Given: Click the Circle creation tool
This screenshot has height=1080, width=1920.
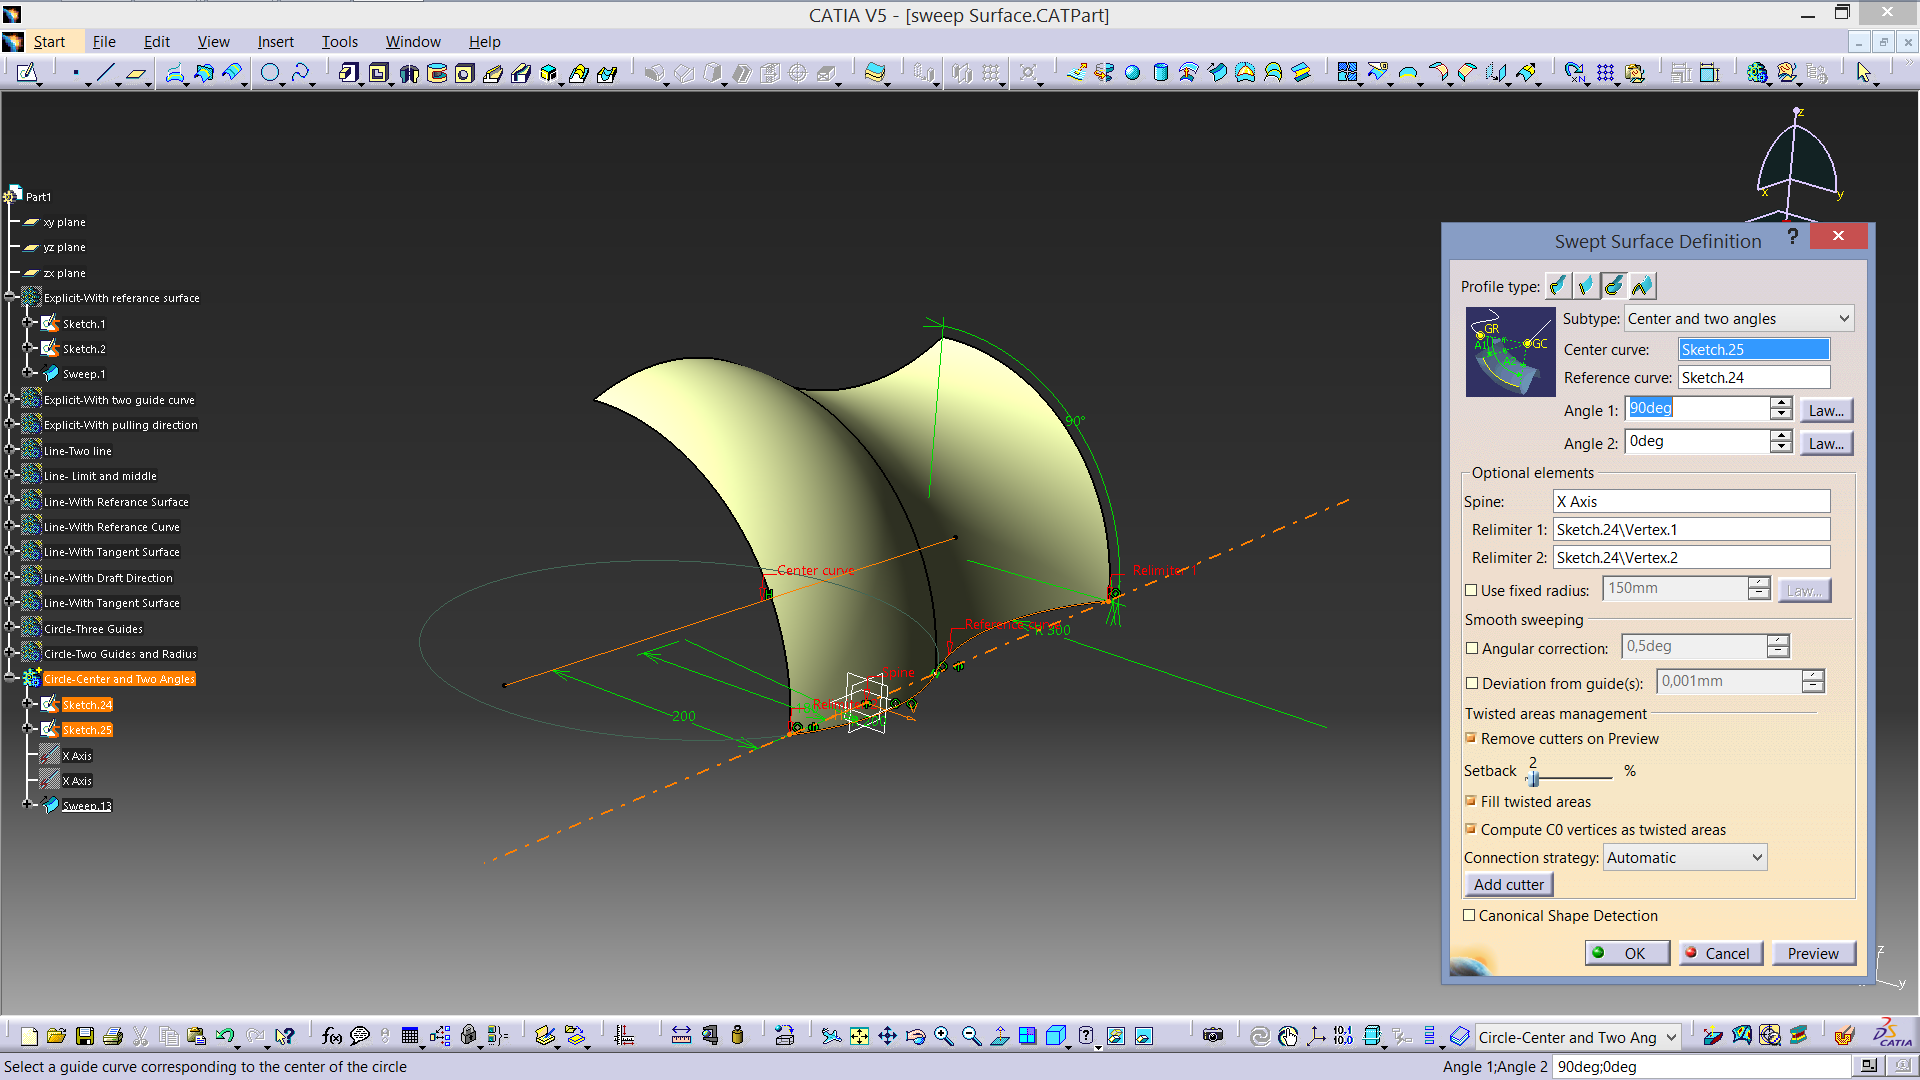Looking at the screenshot, I should point(270,73).
